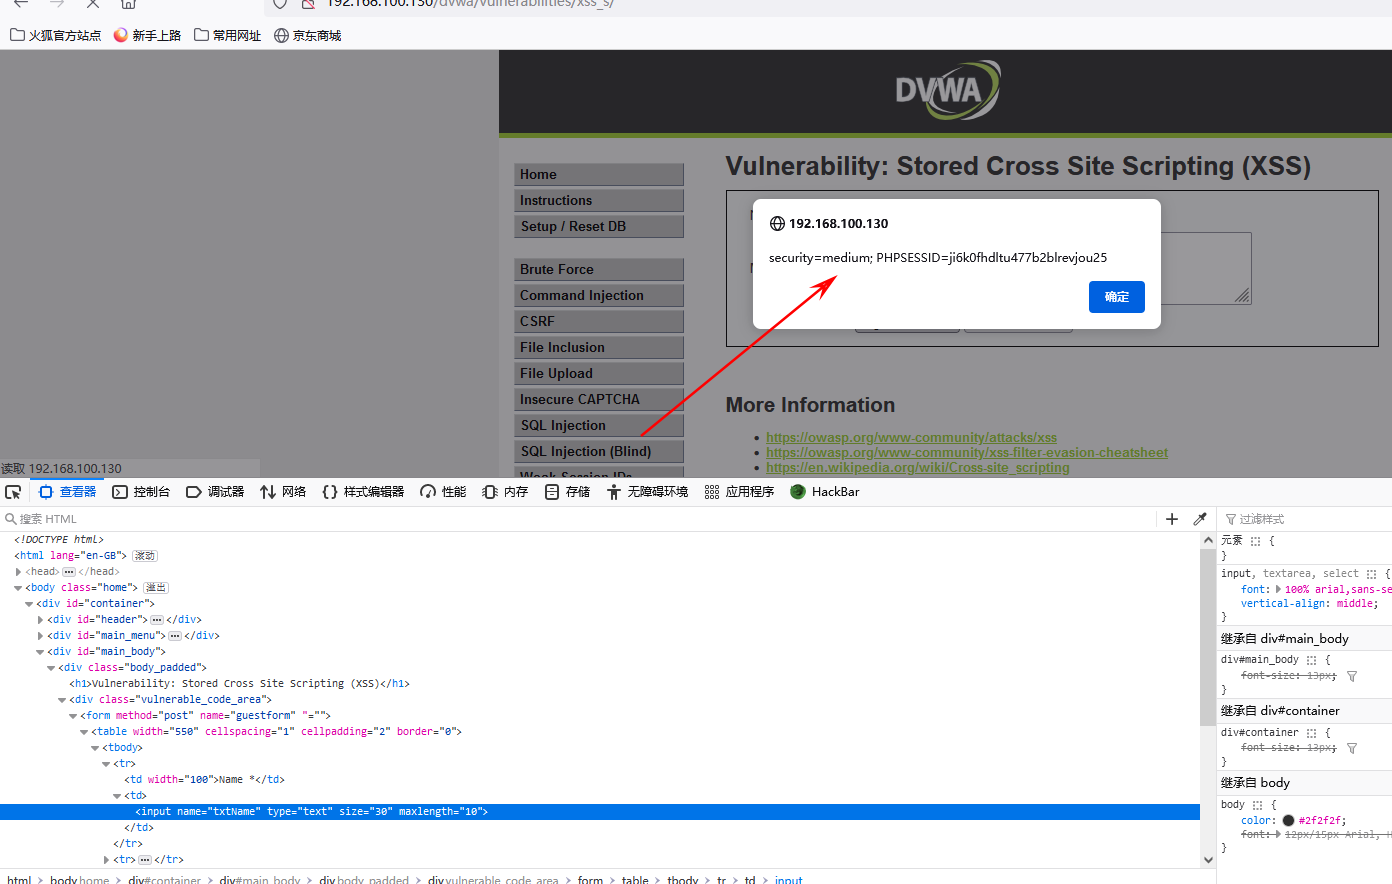Open File Upload page
The height and width of the screenshot is (884, 1392).
(x=599, y=373)
